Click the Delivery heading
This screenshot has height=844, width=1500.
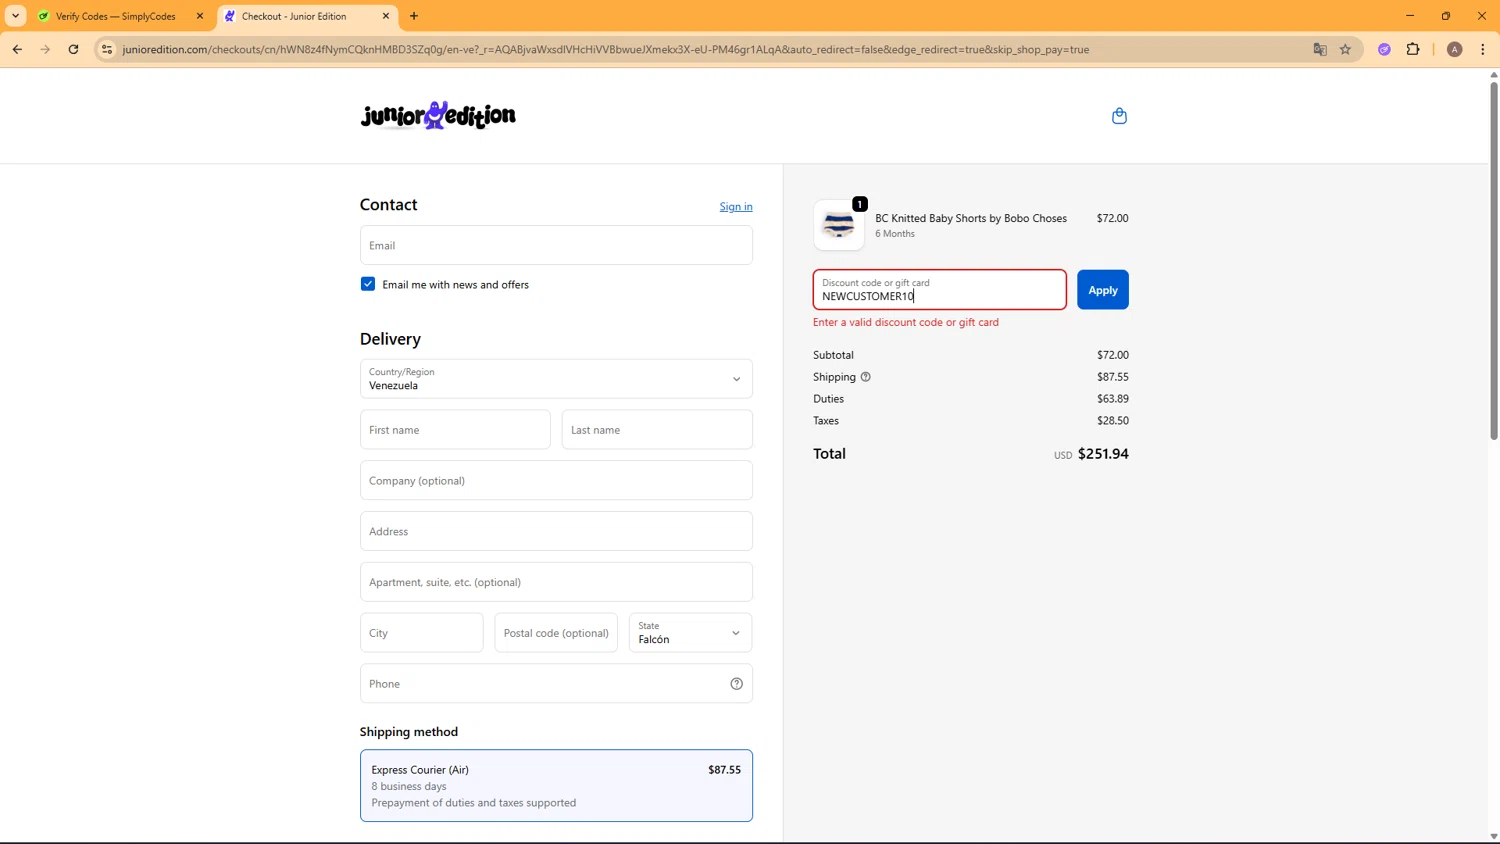(390, 339)
